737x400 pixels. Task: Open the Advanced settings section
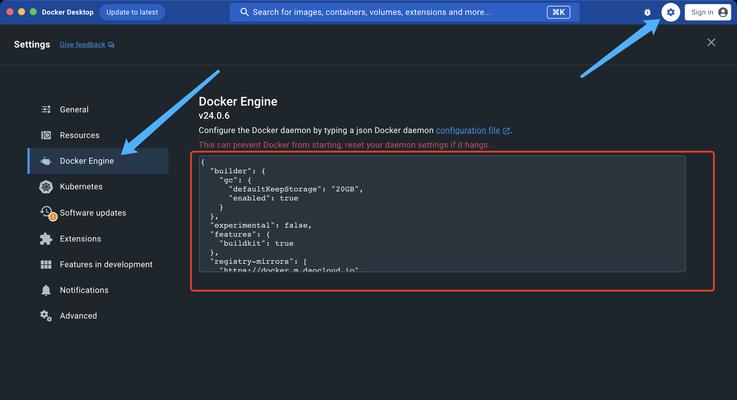98,316
